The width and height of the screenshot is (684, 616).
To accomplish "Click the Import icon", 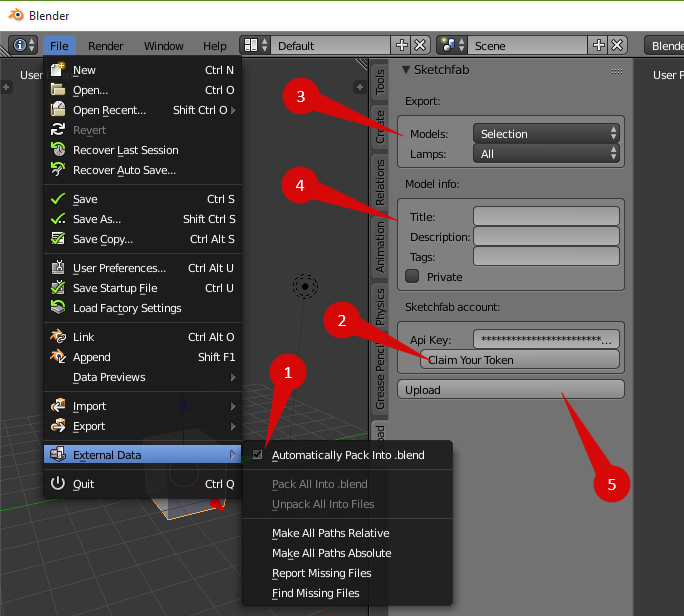I will click(58, 406).
